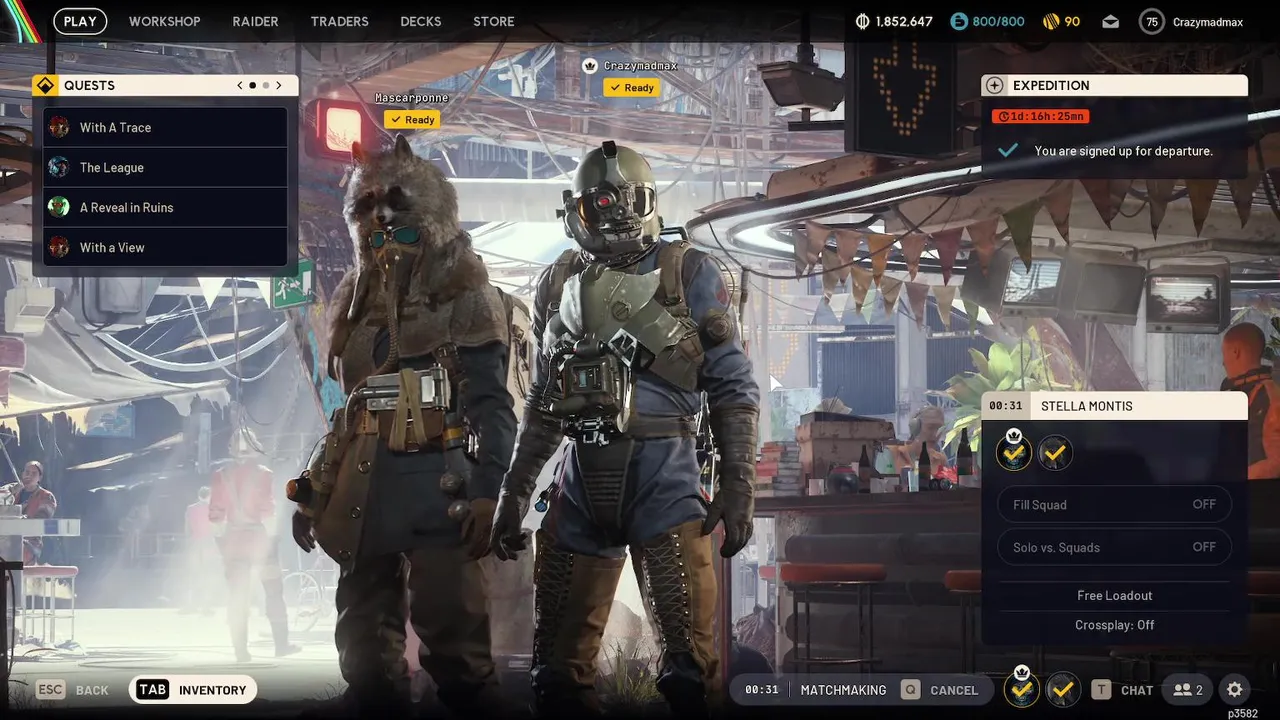Click The League quest portrait icon
The height and width of the screenshot is (720, 1280).
(59, 167)
